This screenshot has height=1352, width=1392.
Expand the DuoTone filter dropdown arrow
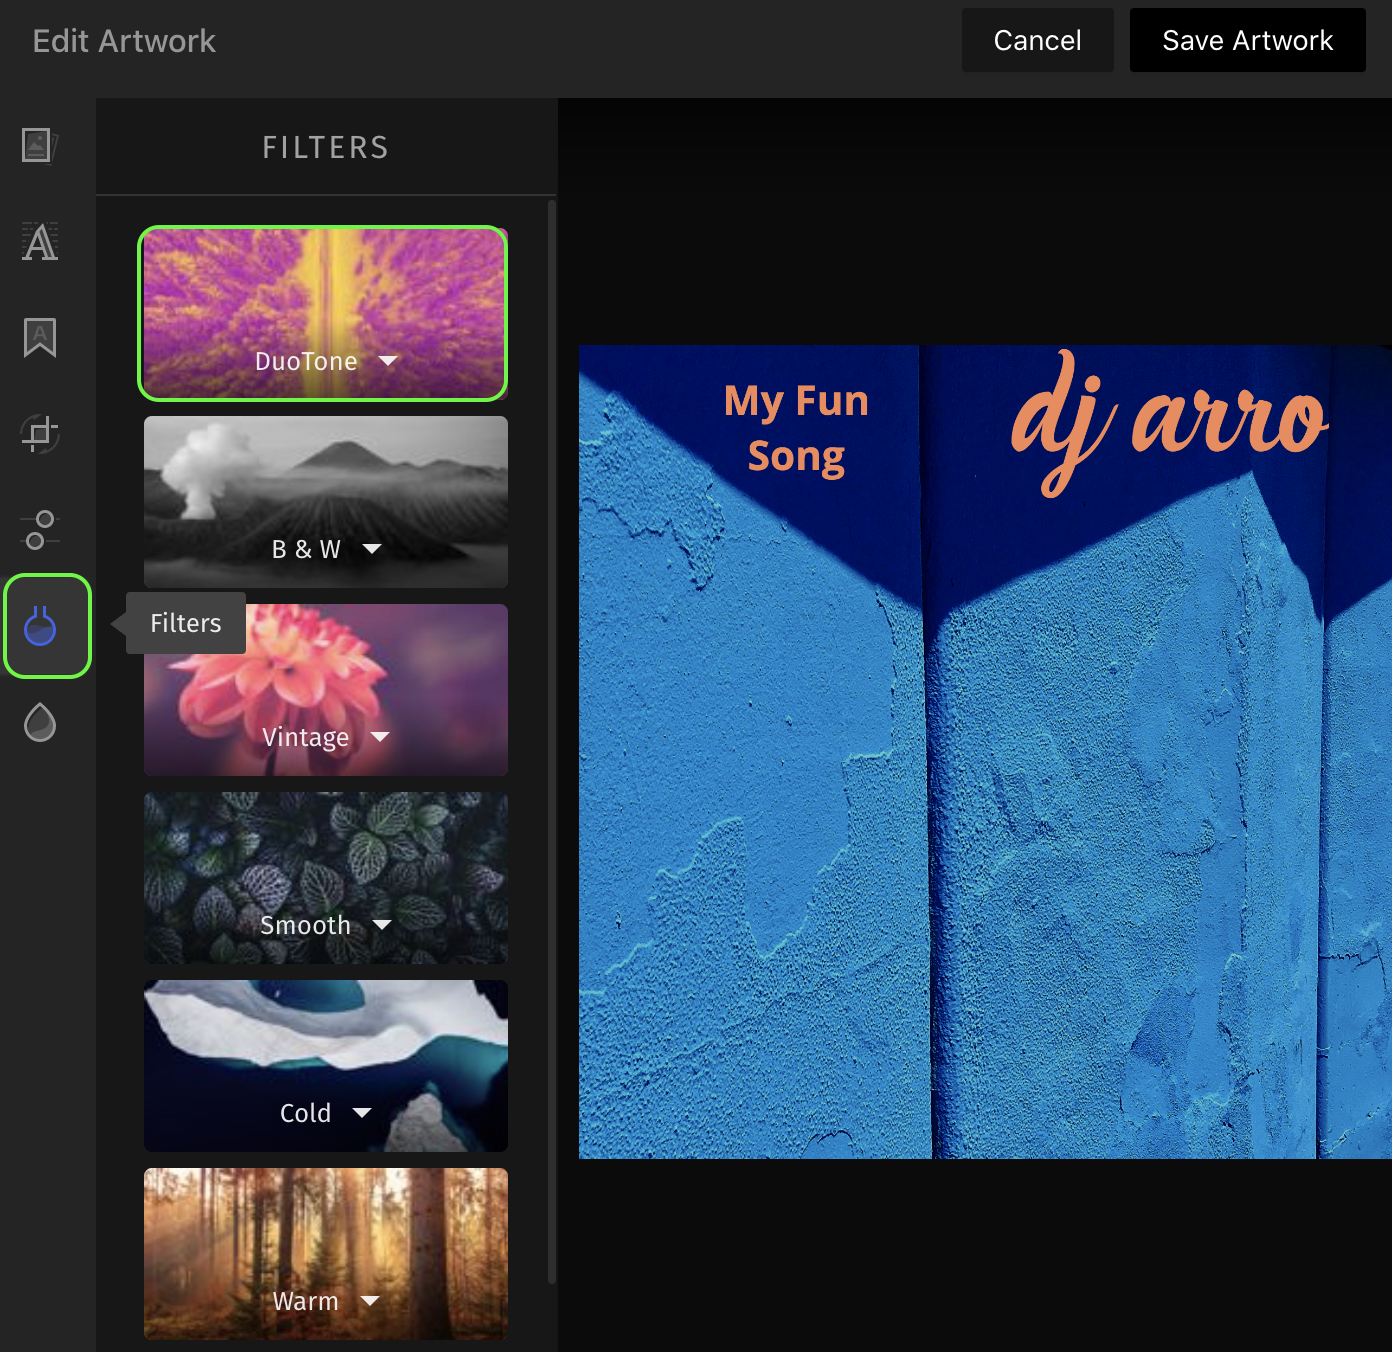[x=388, y=361]
